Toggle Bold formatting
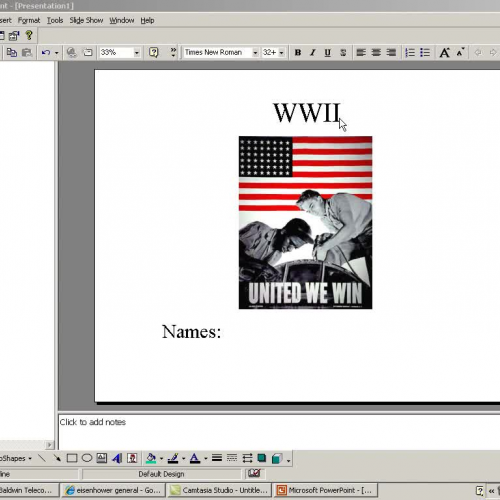The height and width of the screenshot is (500, 500). pyautogui.click(x=298, y=53)
